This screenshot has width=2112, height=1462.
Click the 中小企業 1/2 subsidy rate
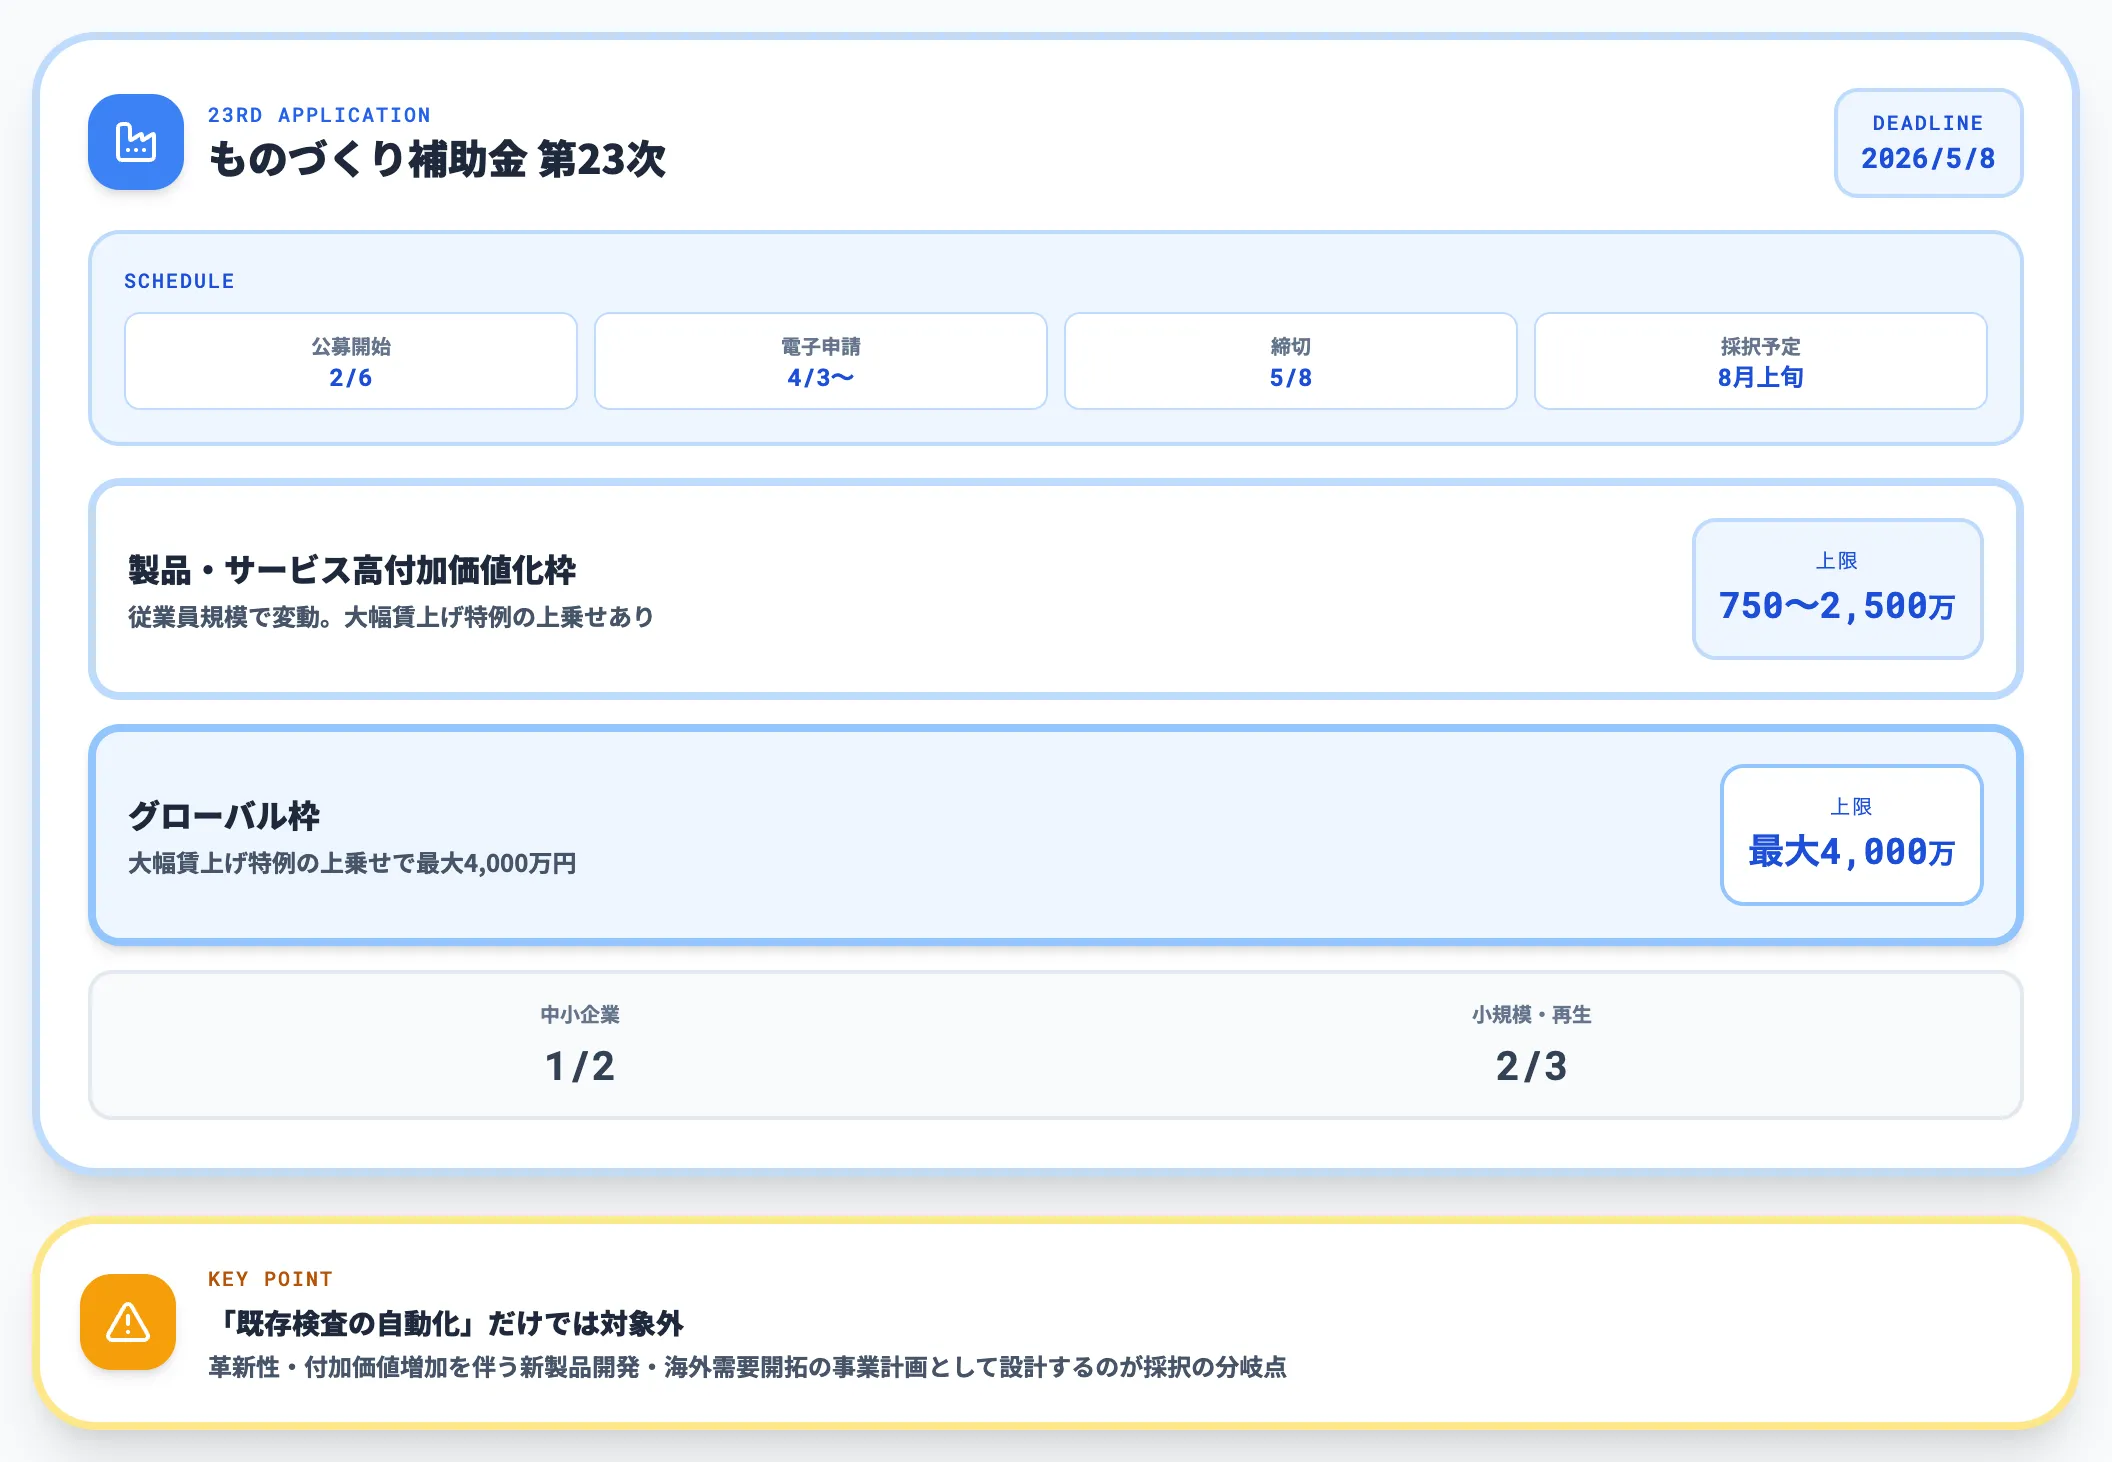tap(580, 1045)
